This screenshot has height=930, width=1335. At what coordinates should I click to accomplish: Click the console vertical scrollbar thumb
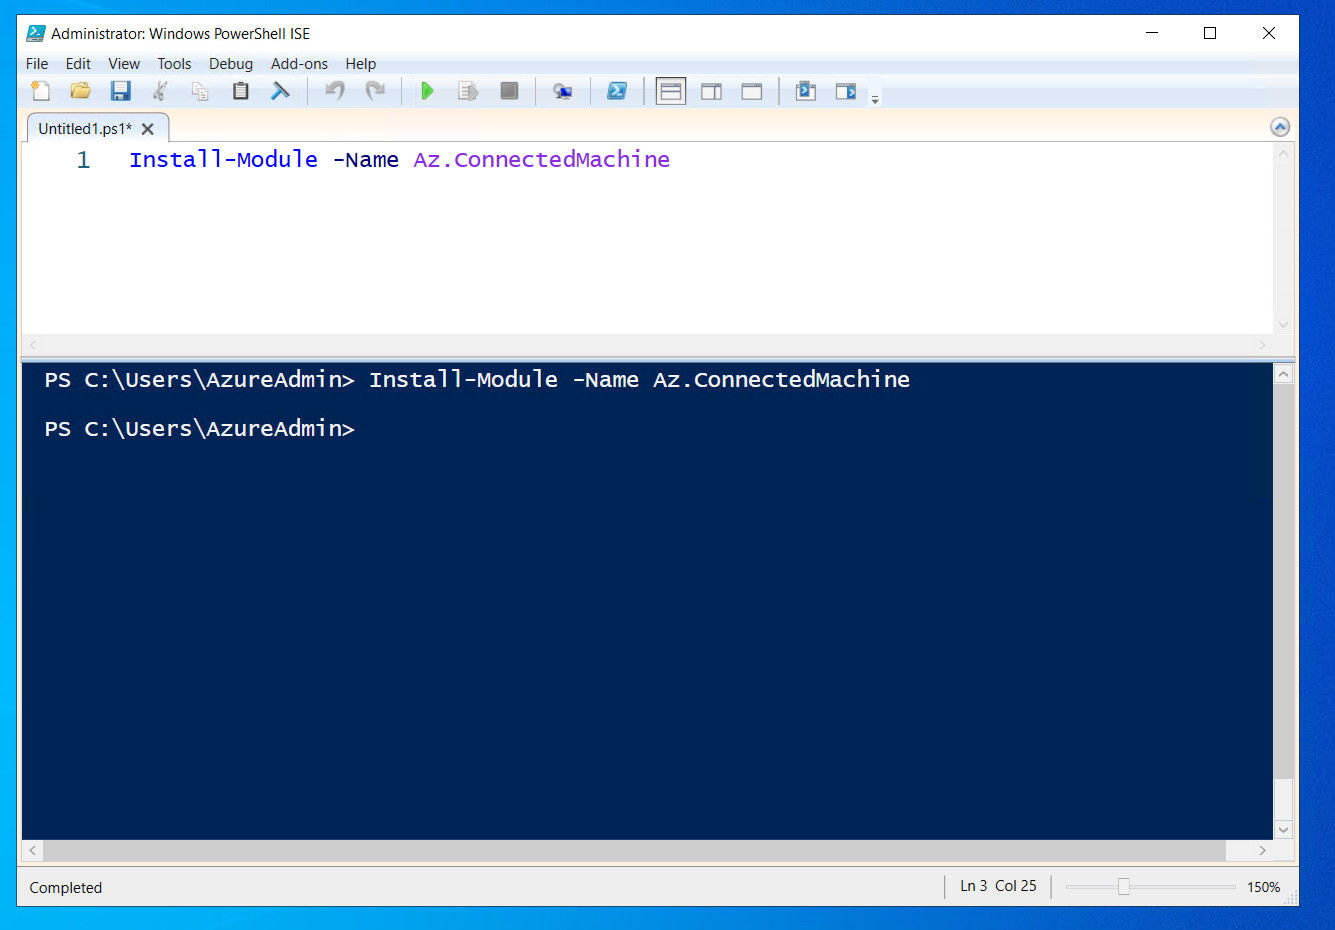(x=1284, y=581)
